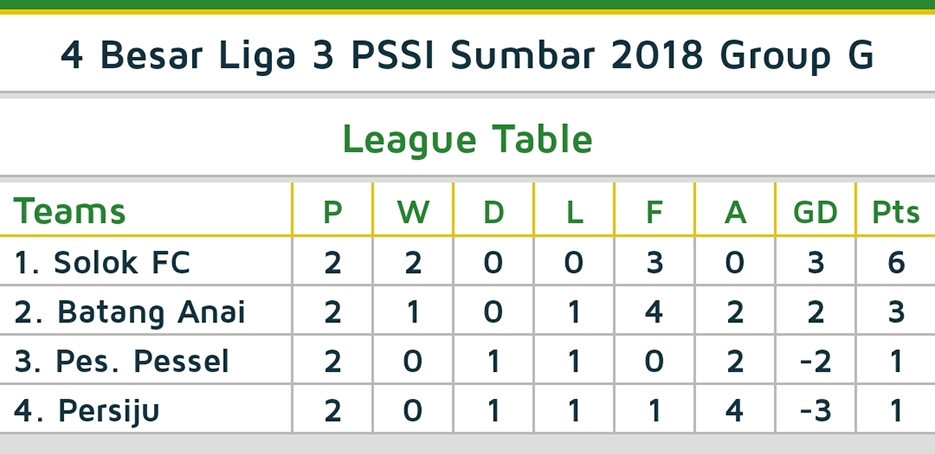This screenshot has height=454, width=935.
Task: Click the A column header
Action: (735, 212)
